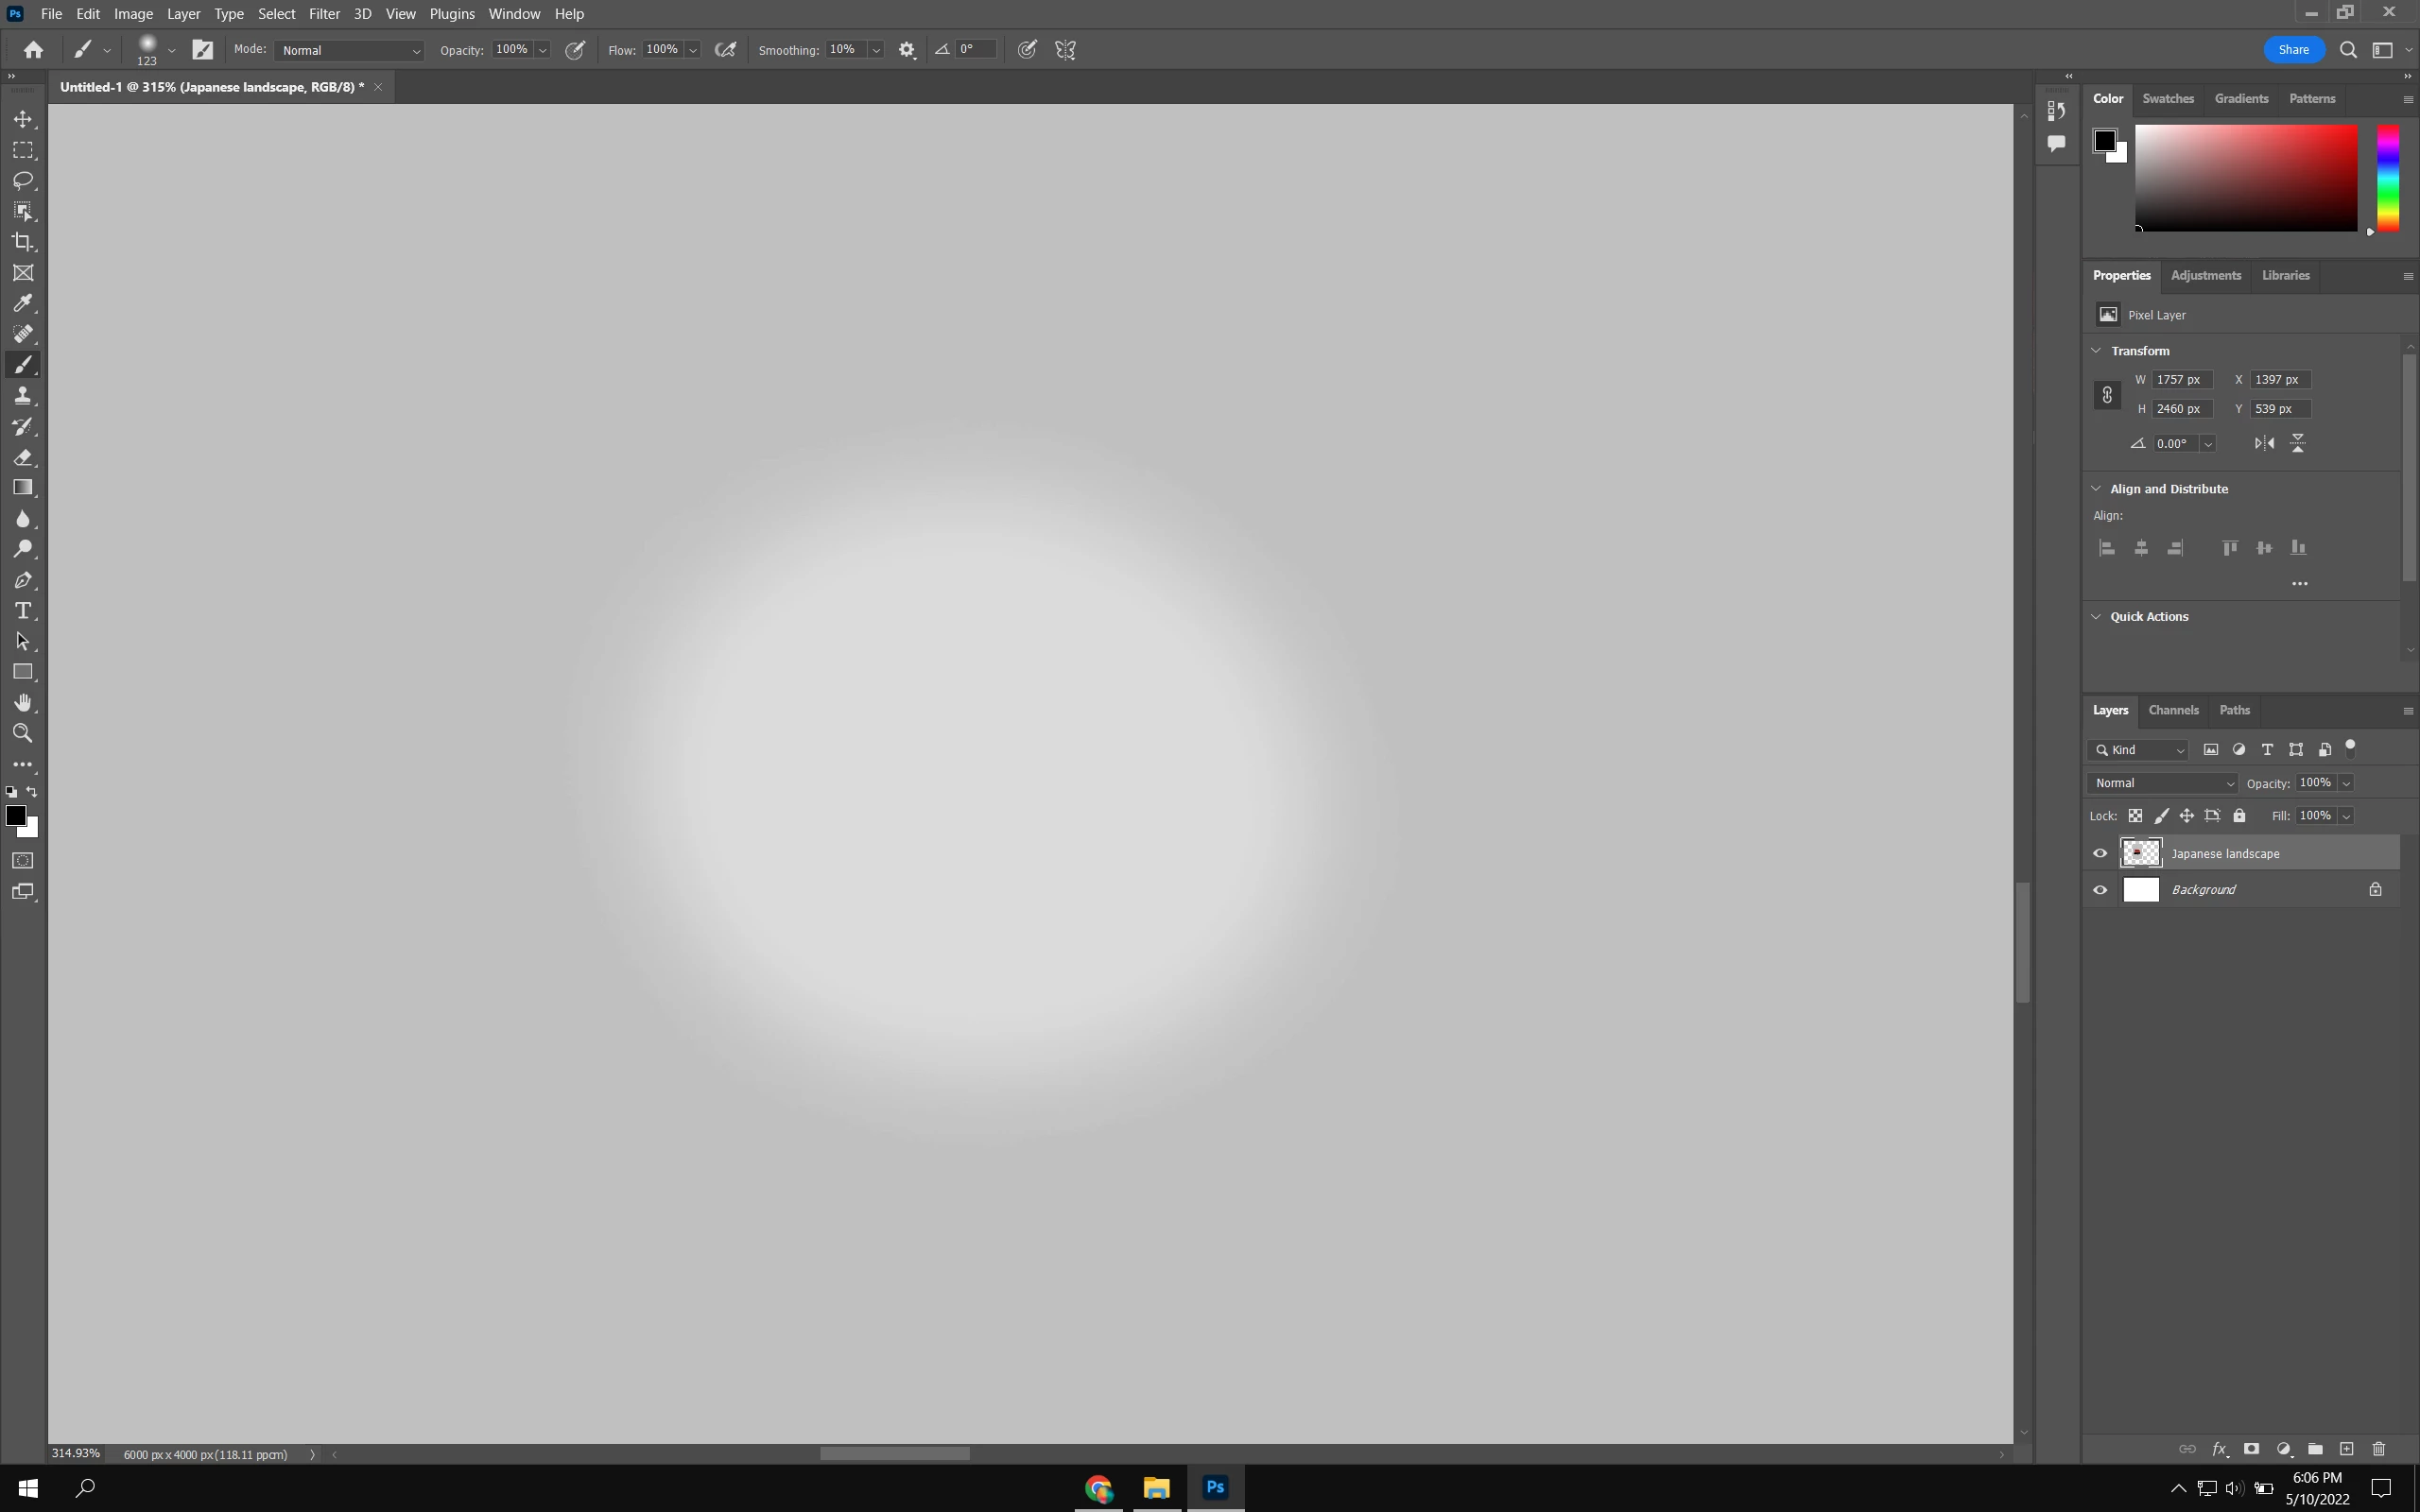Screen dimensions: 2420x1512
Task: Hide the Background layer
Action: click(2100, 890)
